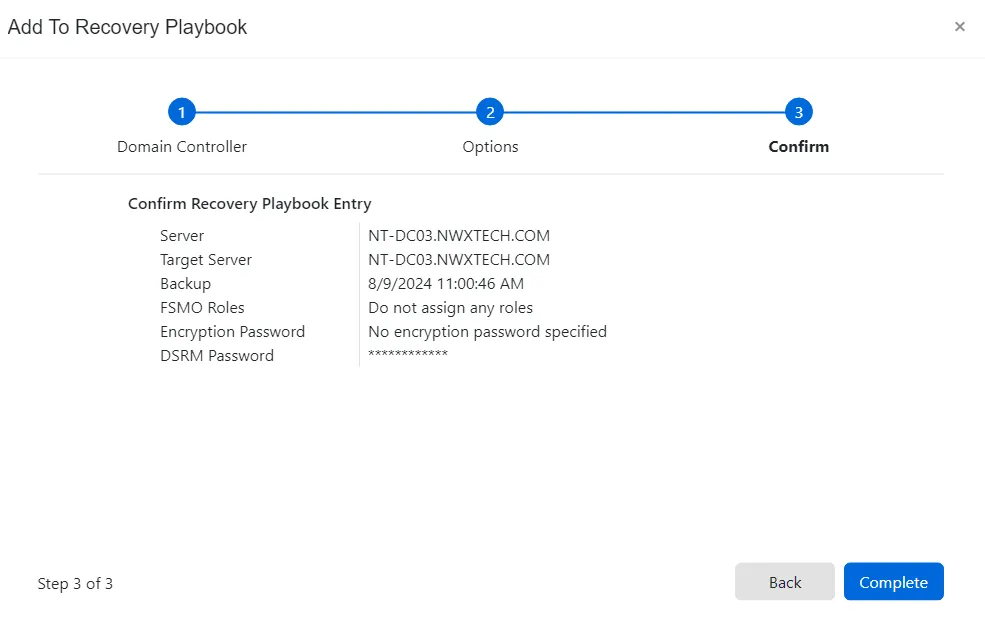Click the 'Add To Recovery Playbook' title
The image size is (985, 628).
click(127, 27)
